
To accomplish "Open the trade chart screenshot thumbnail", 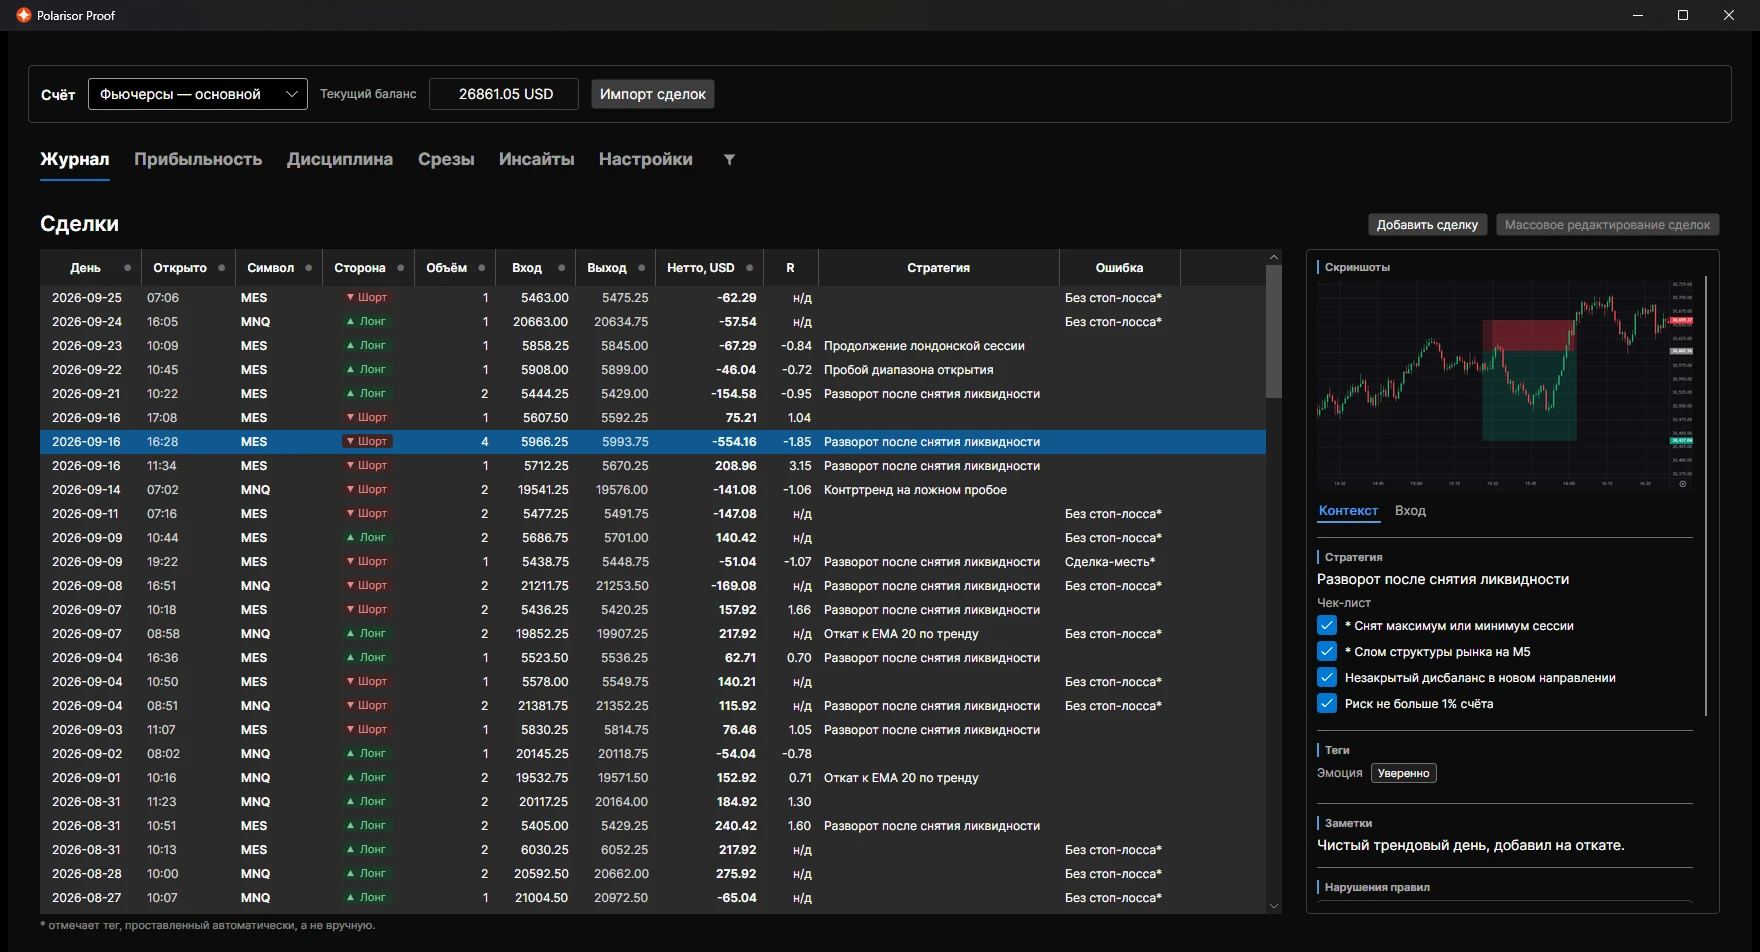I will [1504, 385].
